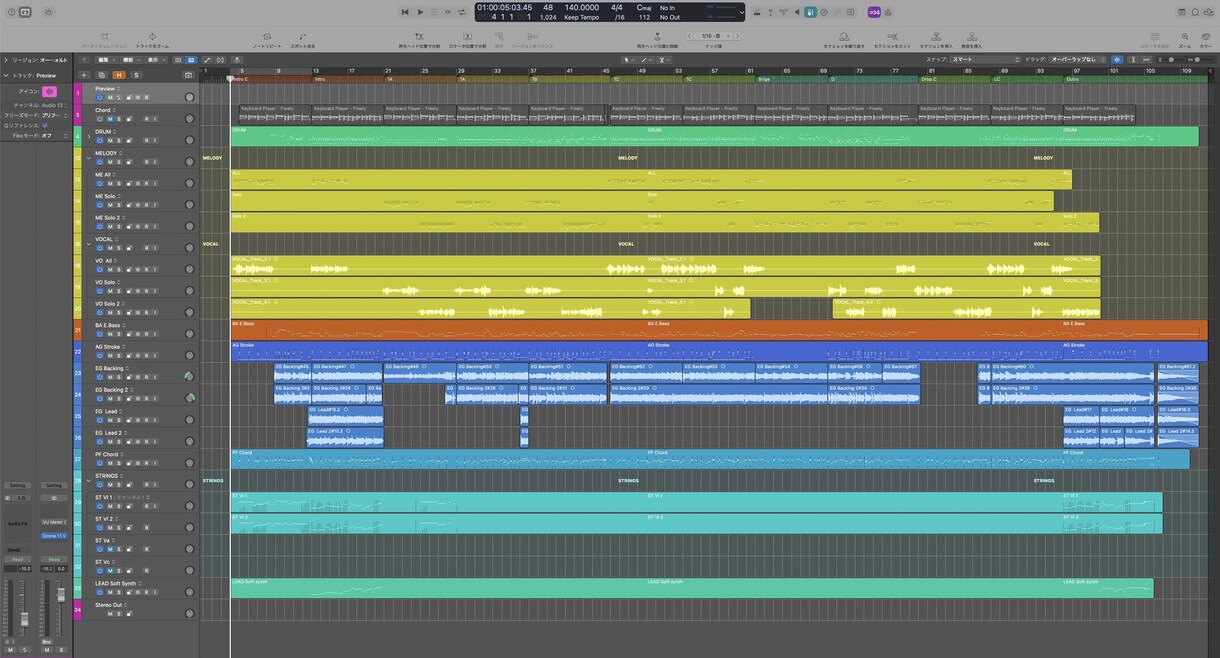
Task: Click the pink track icon in inspector
Action: 49,91
